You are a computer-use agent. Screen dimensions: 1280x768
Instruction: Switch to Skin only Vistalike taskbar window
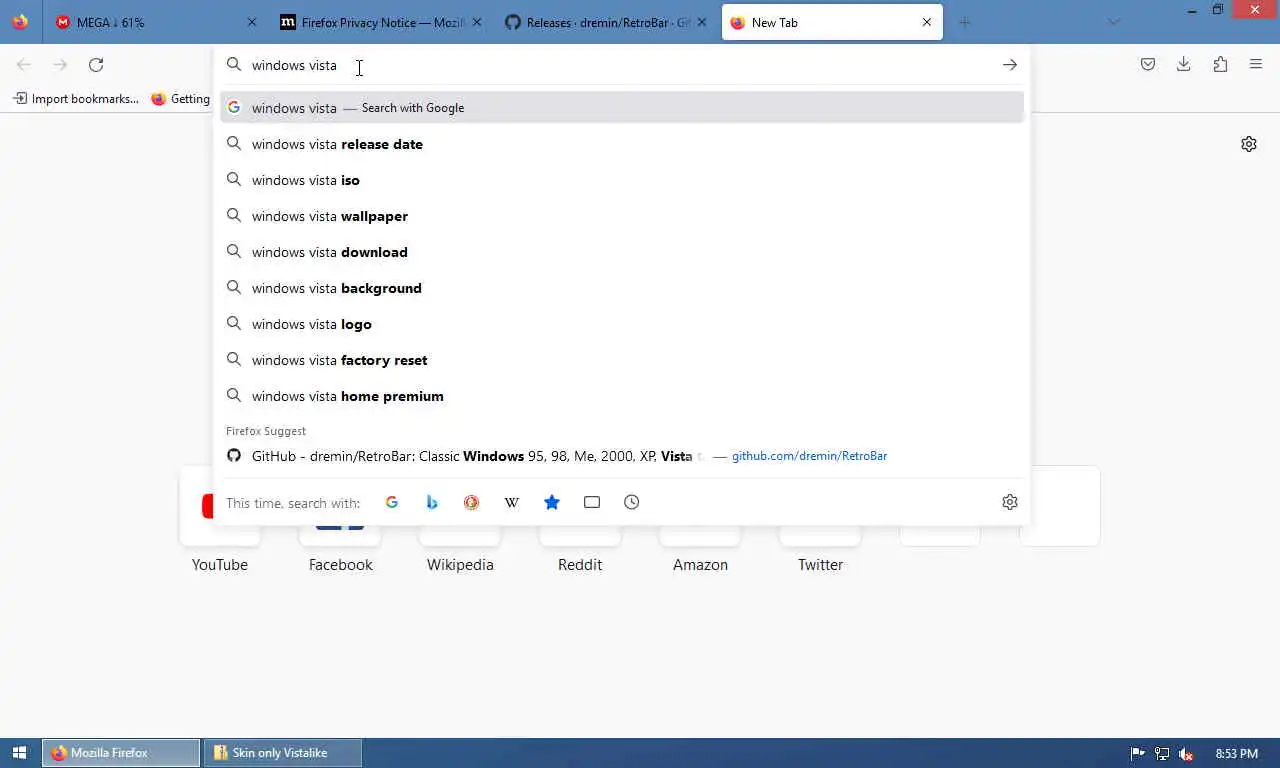(283, 753)
